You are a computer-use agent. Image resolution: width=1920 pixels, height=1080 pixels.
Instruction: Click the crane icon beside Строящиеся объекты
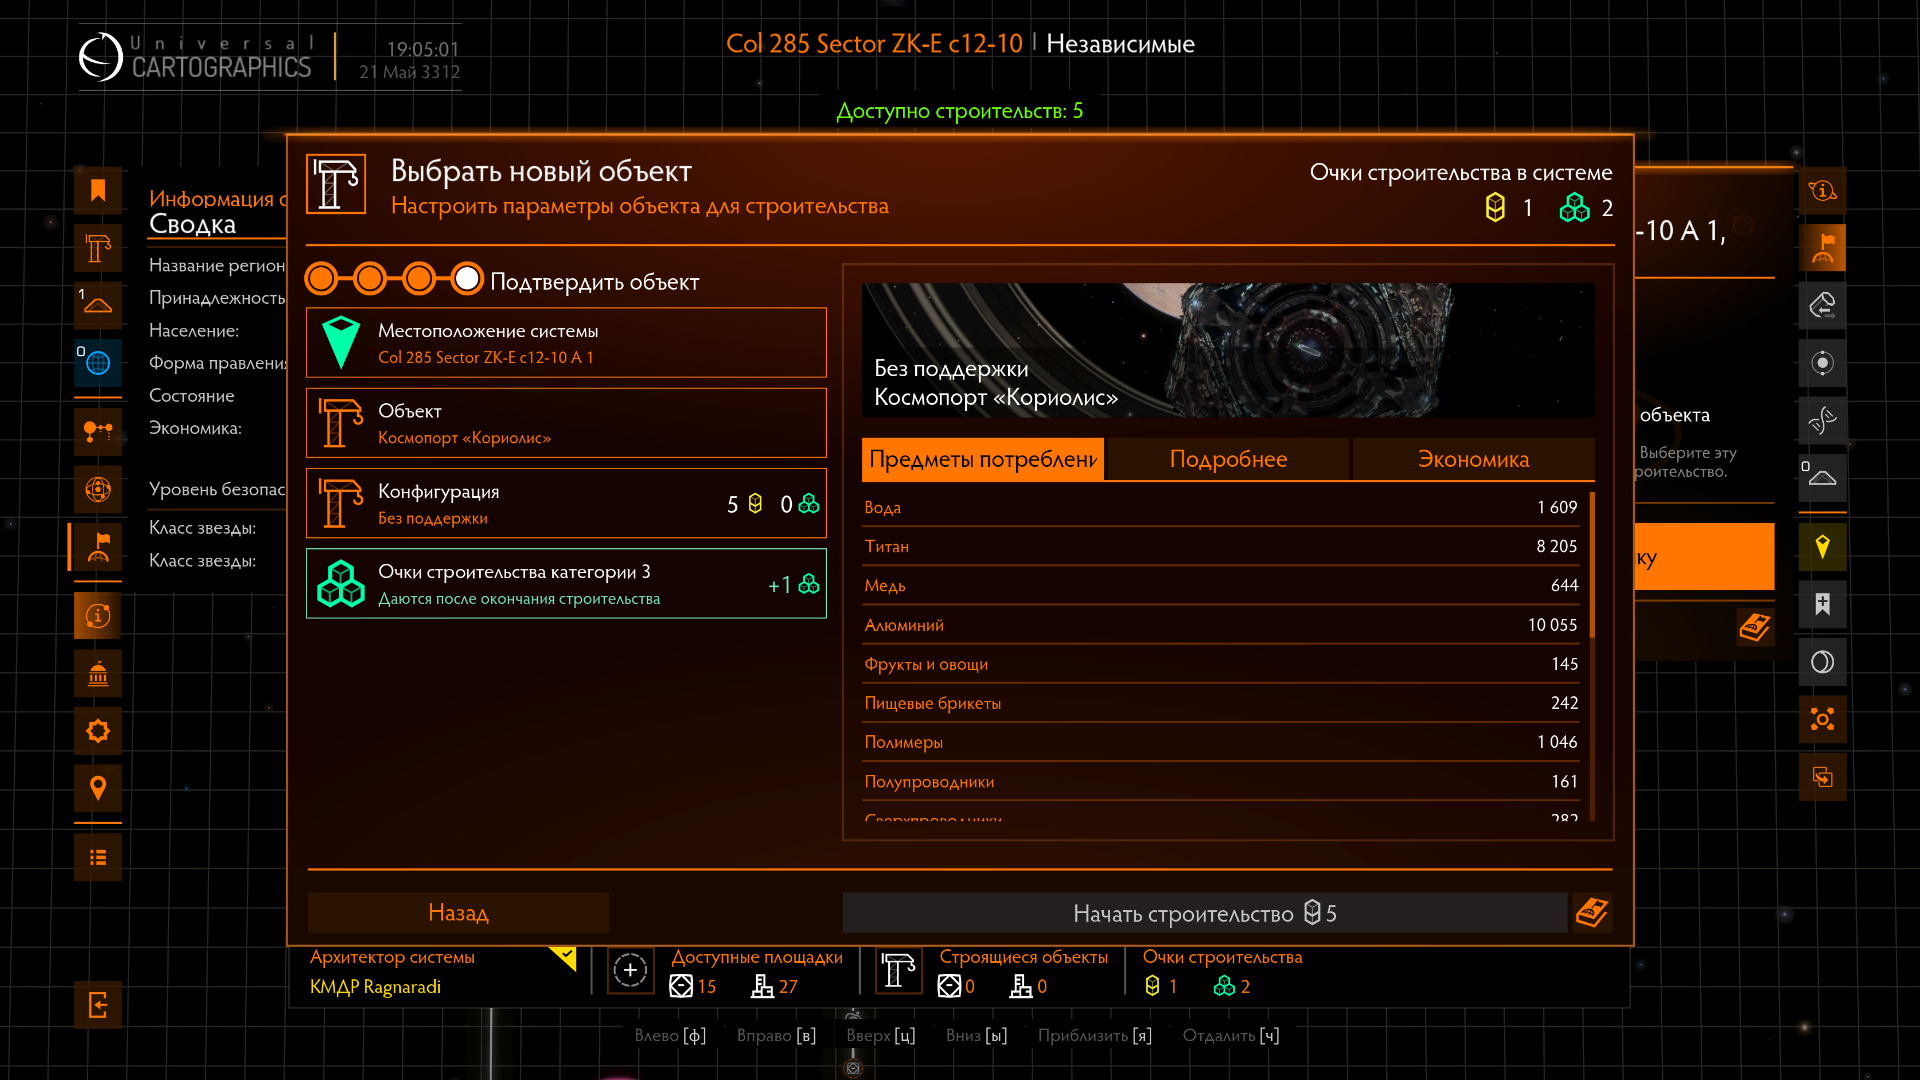(x=898, y=970)
